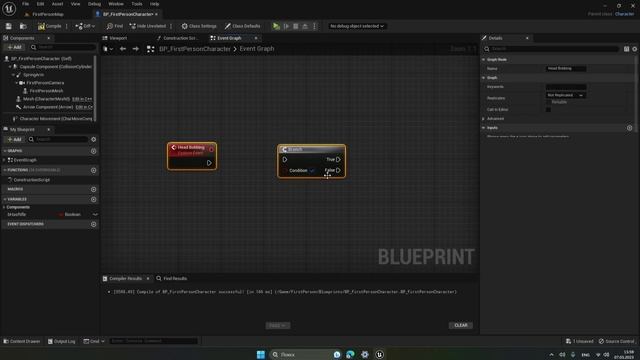640x360 pixels.
Task: Tick the Branch node Condition checkbox
Action: [x=312, y=171]
